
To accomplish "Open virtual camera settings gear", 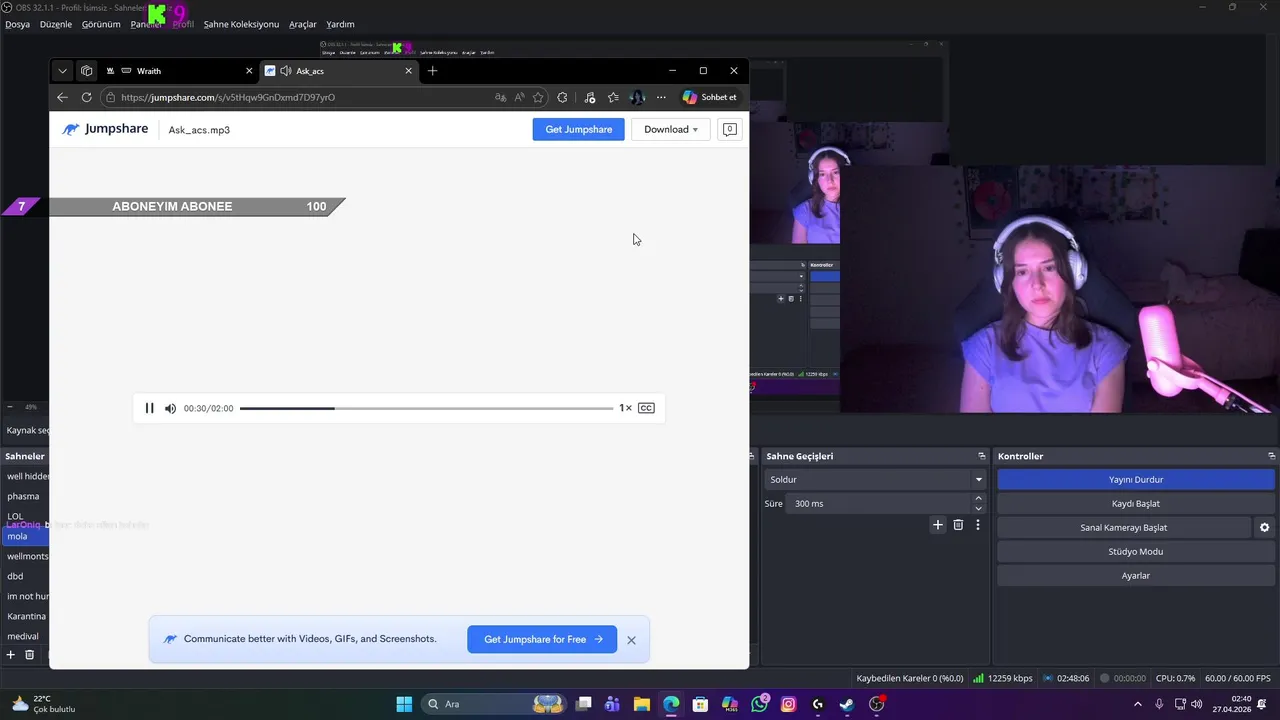I will pyautogui.click(x=1264, y=527).
